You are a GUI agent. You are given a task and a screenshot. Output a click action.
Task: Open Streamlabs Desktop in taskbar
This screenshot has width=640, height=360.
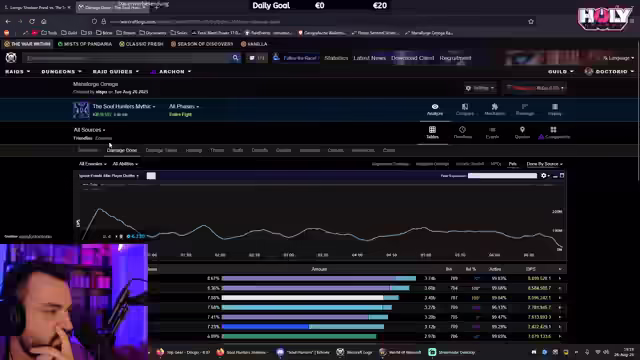[x=452, y=352]
